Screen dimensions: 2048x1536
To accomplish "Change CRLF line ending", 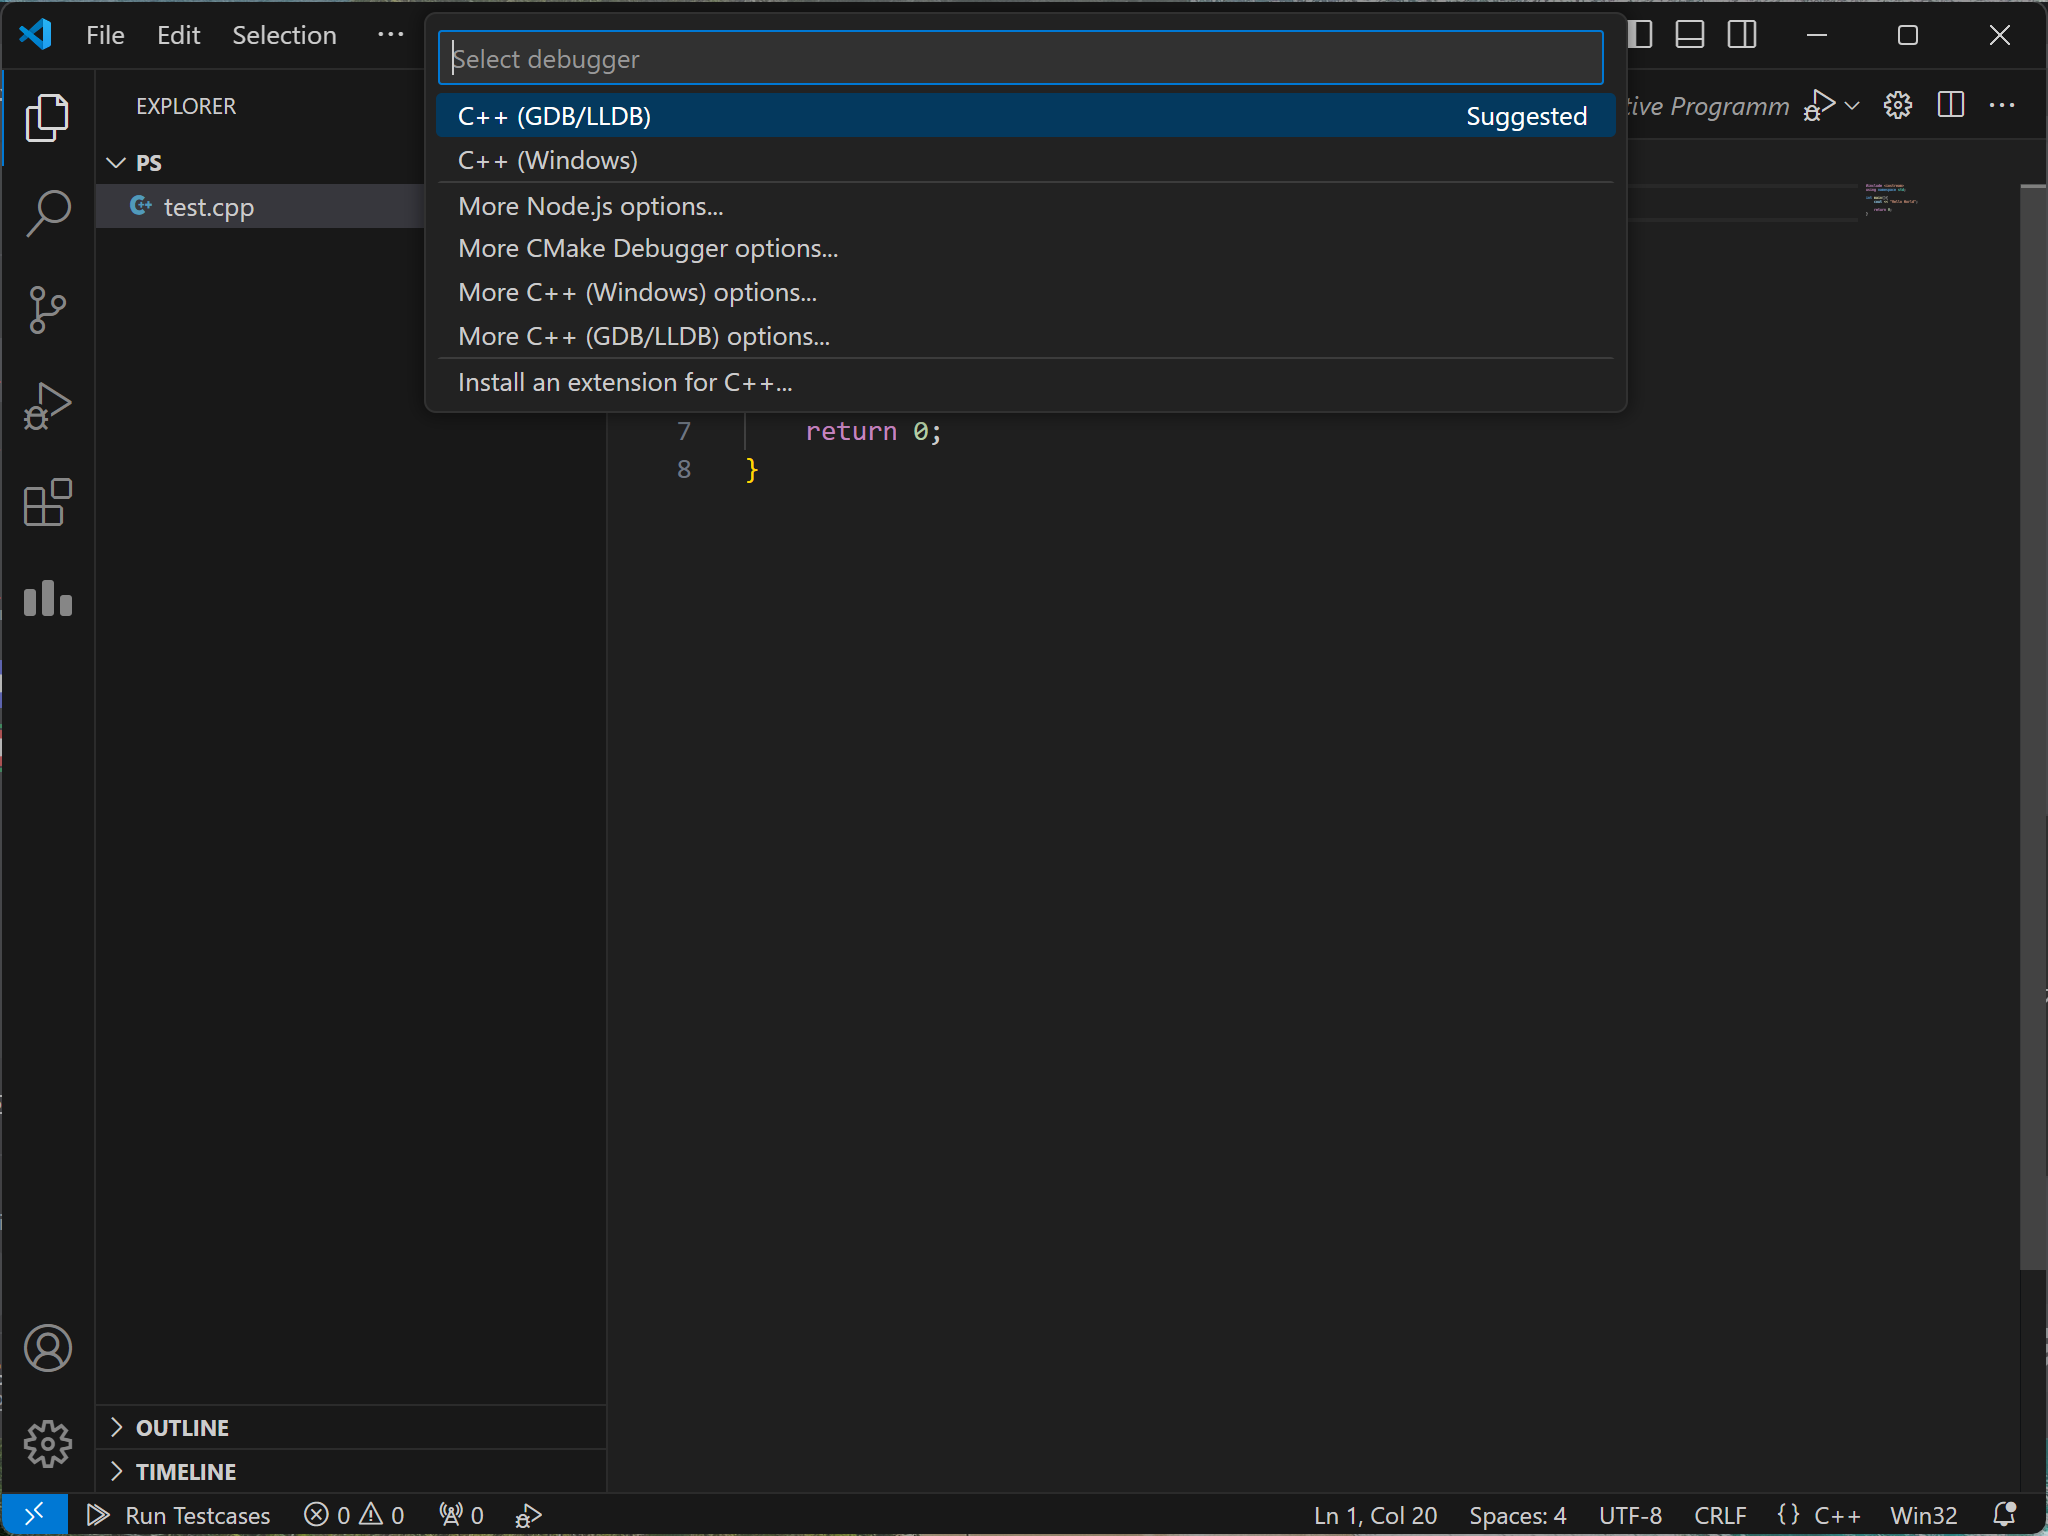I will point(1720,1515).
